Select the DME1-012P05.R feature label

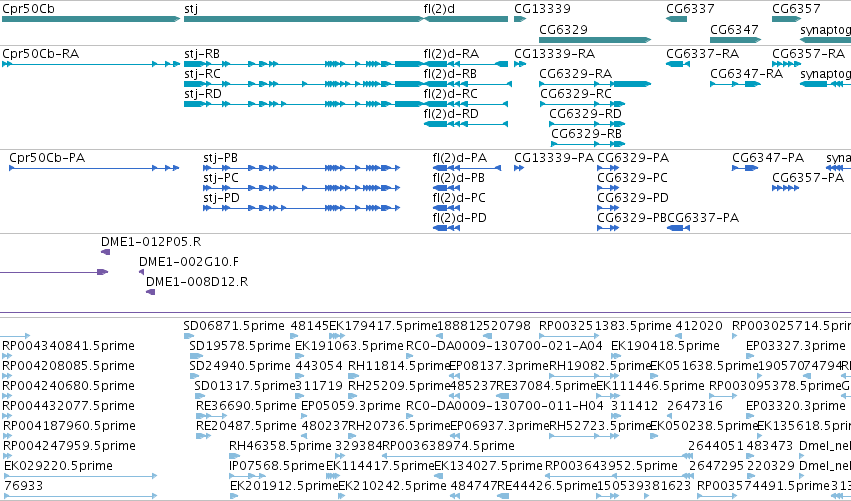[151, 242]
